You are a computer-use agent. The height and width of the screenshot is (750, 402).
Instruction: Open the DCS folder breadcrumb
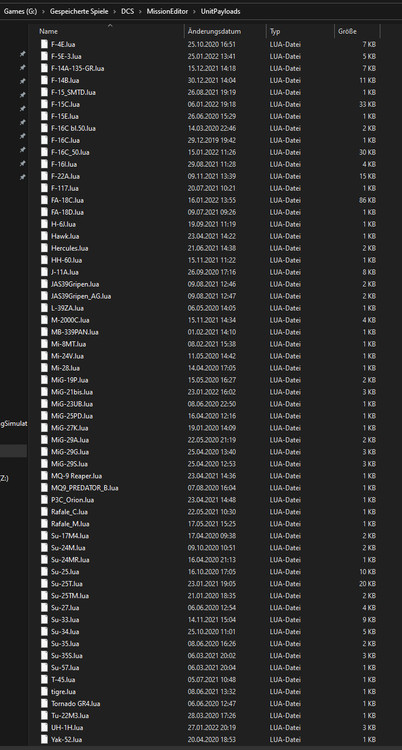pos(128,11)
